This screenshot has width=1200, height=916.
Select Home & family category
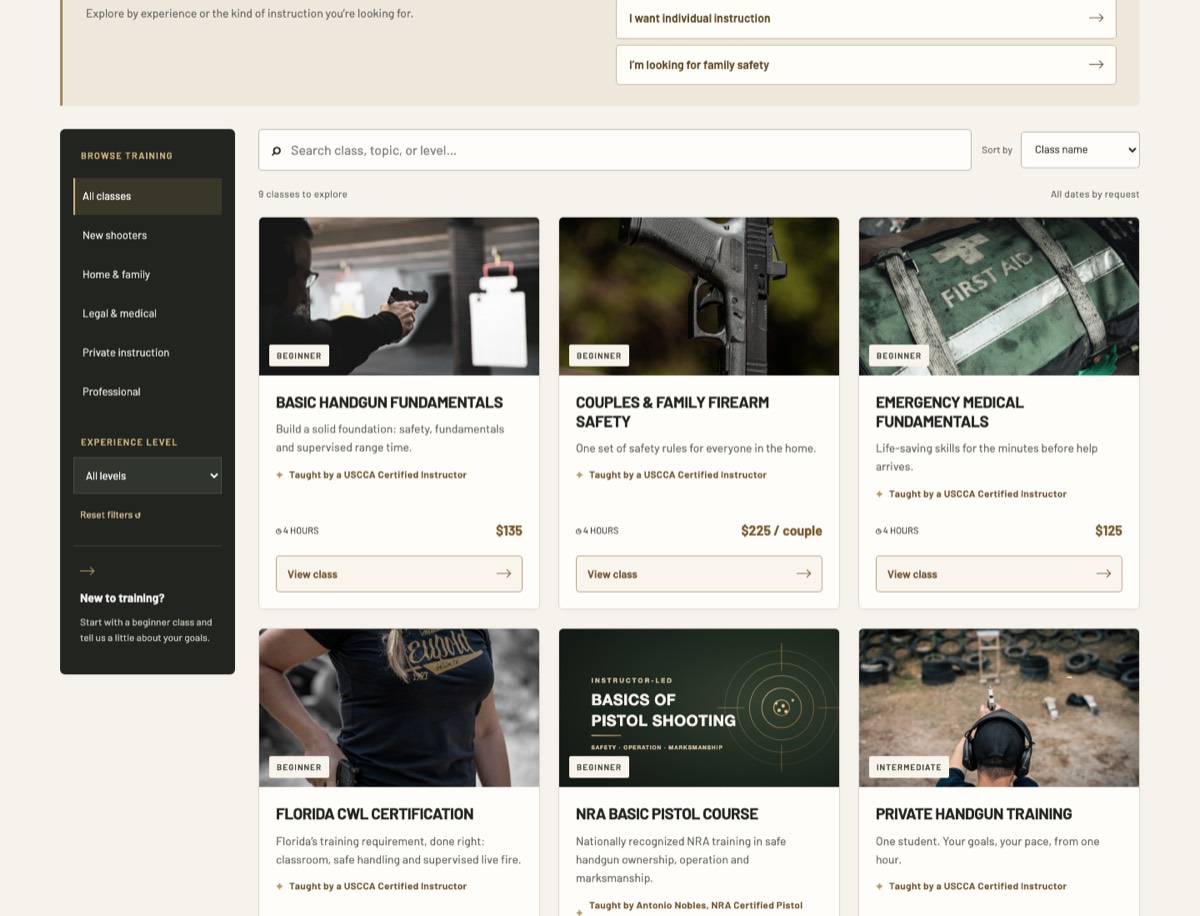pos(148,275)
